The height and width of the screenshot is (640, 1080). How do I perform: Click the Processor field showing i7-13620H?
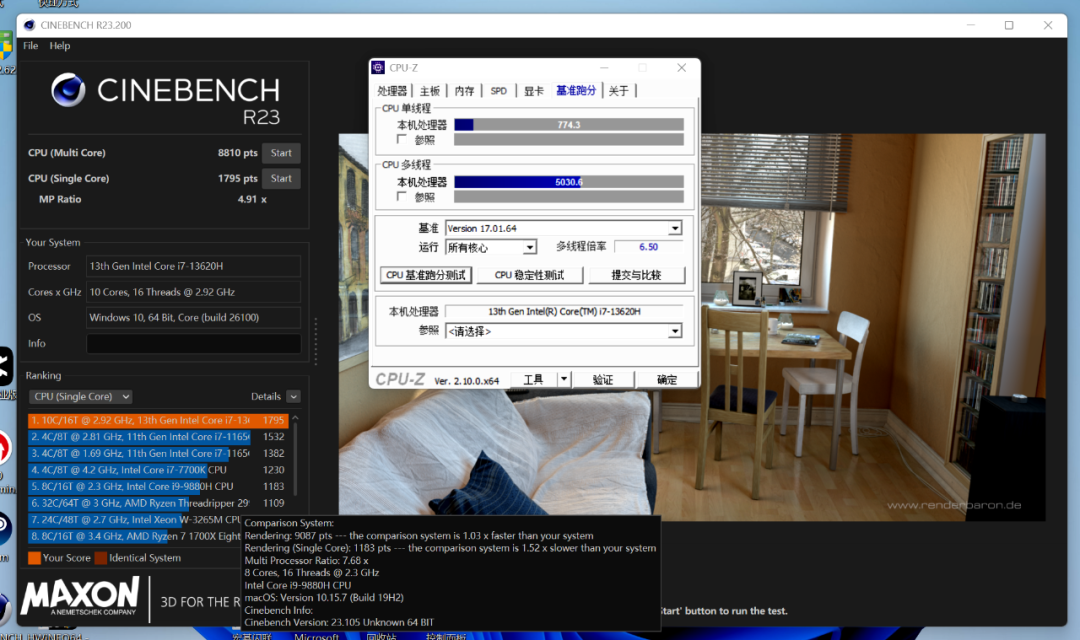pyautogui.click(x=194, y=266)
